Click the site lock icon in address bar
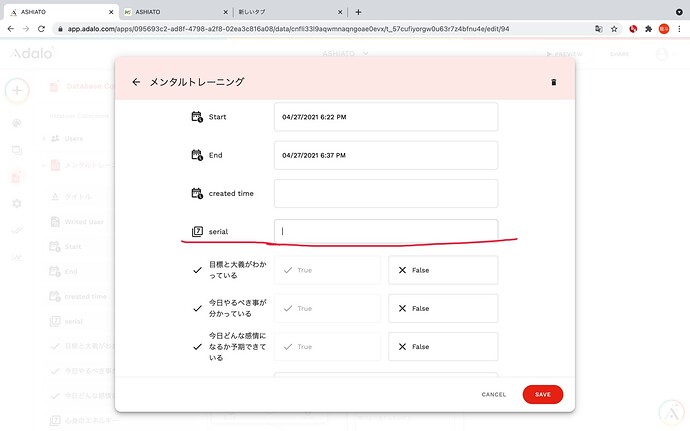Viewport: 690px width, 431px height. click(60, 29)
